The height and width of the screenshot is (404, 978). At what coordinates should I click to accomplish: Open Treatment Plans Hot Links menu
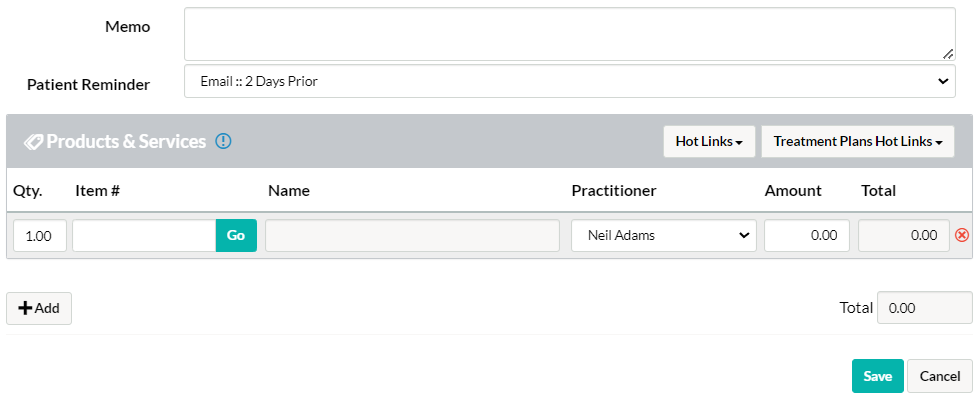(858, 142)
